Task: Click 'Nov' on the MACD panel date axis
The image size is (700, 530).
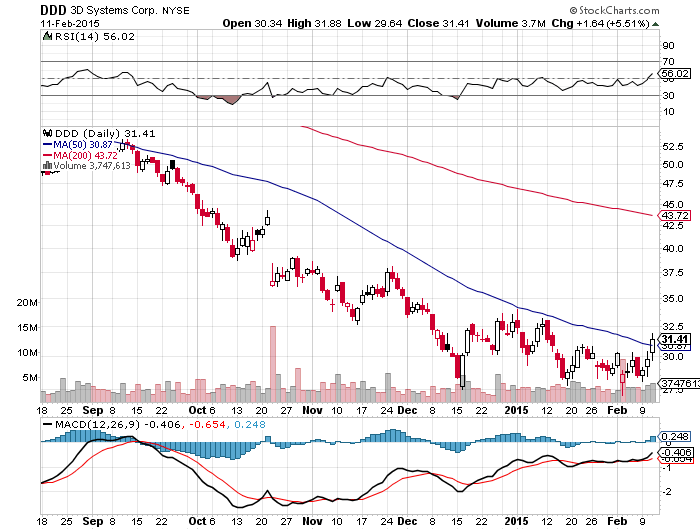Action: [312, 521]
